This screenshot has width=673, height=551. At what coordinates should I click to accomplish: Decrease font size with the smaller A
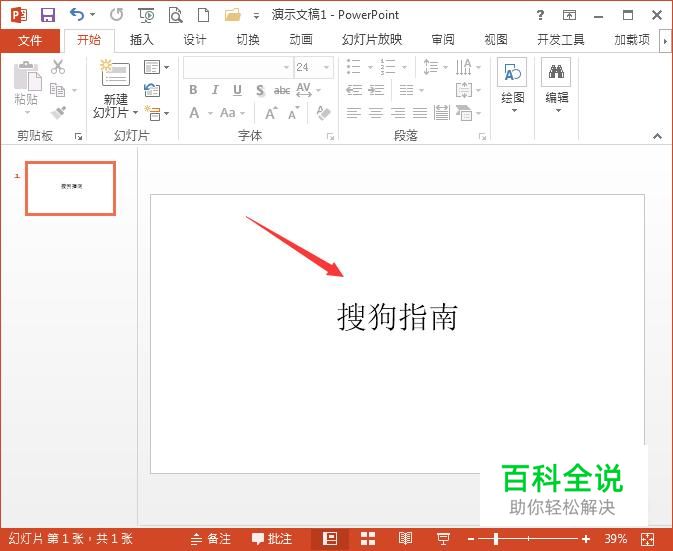pyautogui.click(x=294, y=113)
